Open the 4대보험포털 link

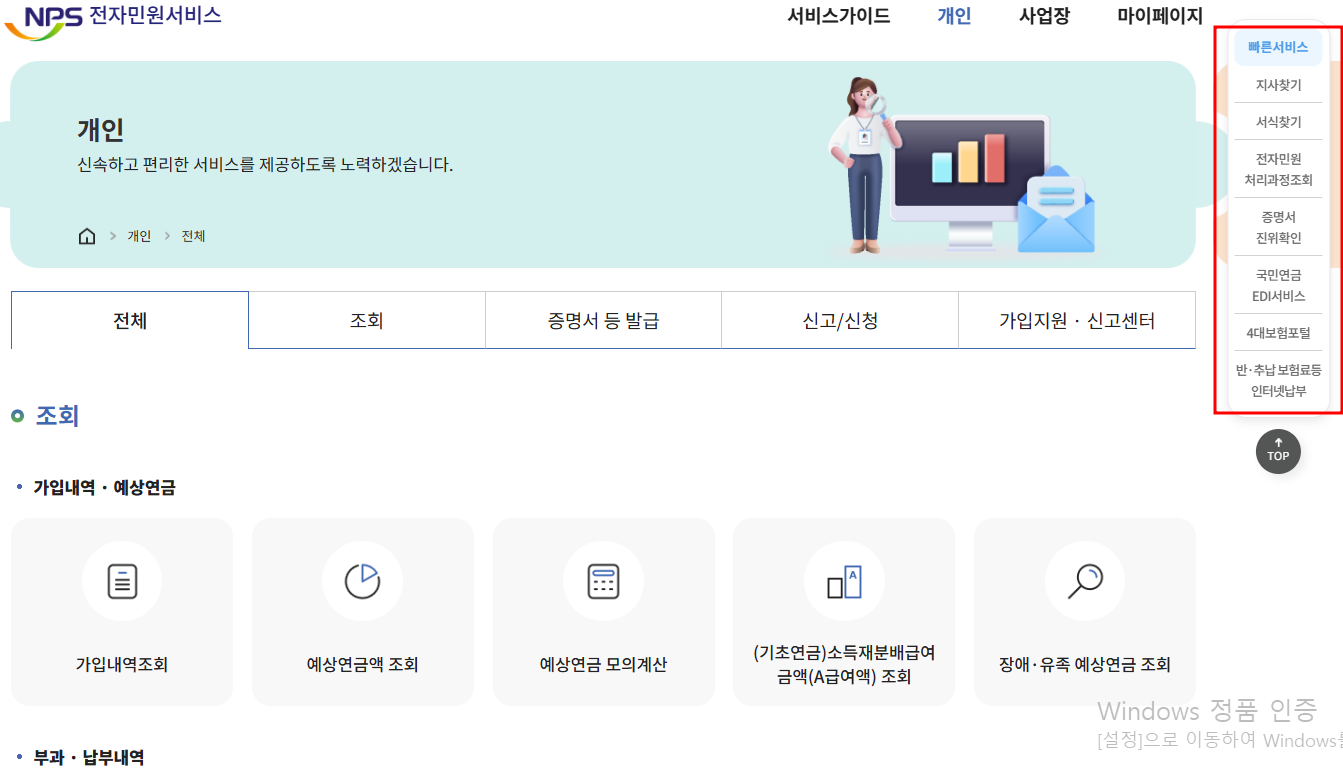(x=1278, y=331)
